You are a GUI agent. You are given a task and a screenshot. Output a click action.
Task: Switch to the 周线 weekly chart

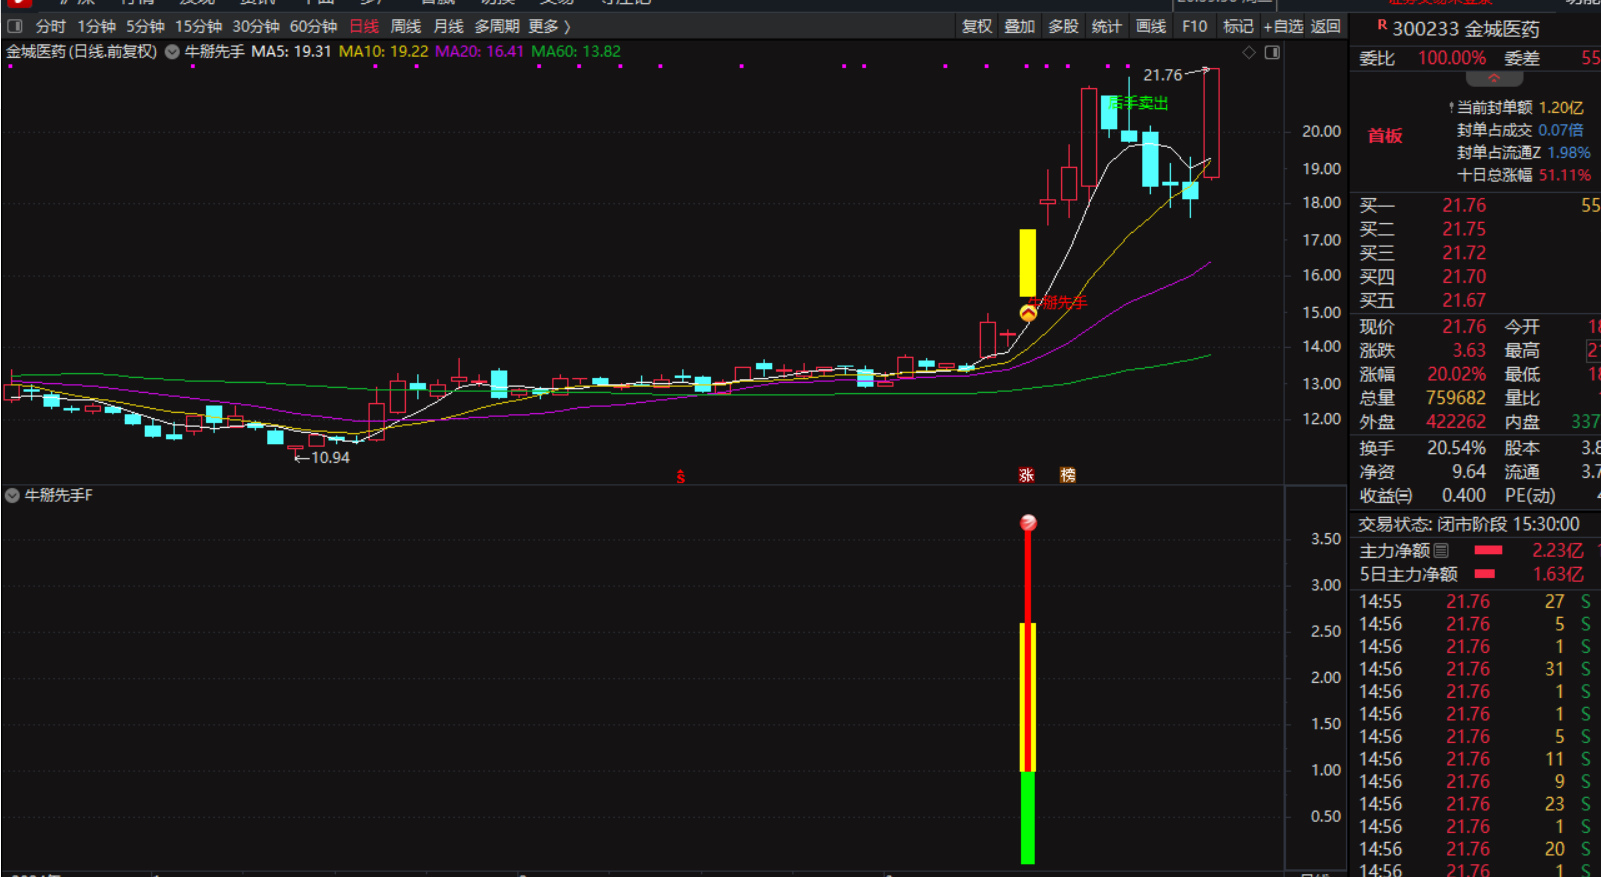tap(405, 26)
